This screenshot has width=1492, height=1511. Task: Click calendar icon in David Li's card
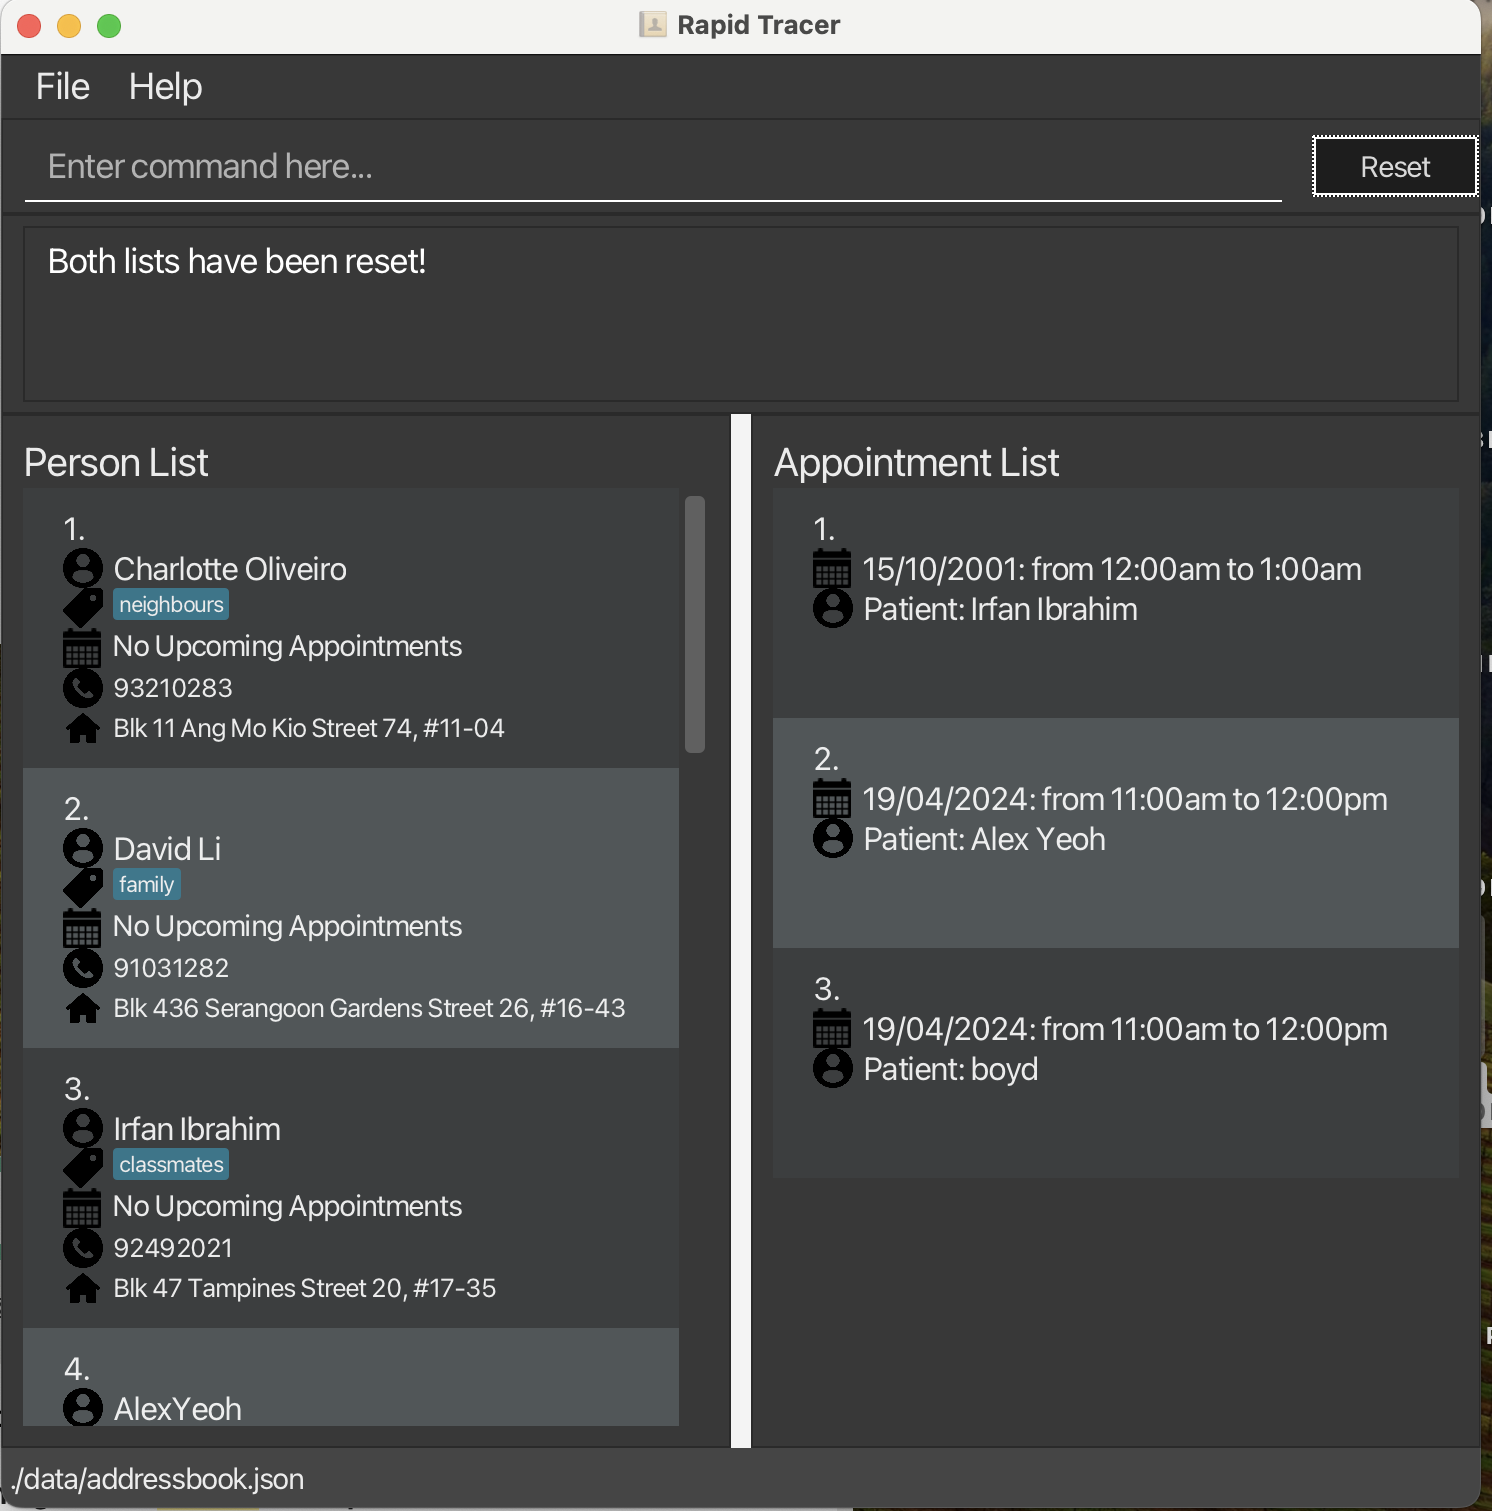pyautogui.click(x=82, y=928)
